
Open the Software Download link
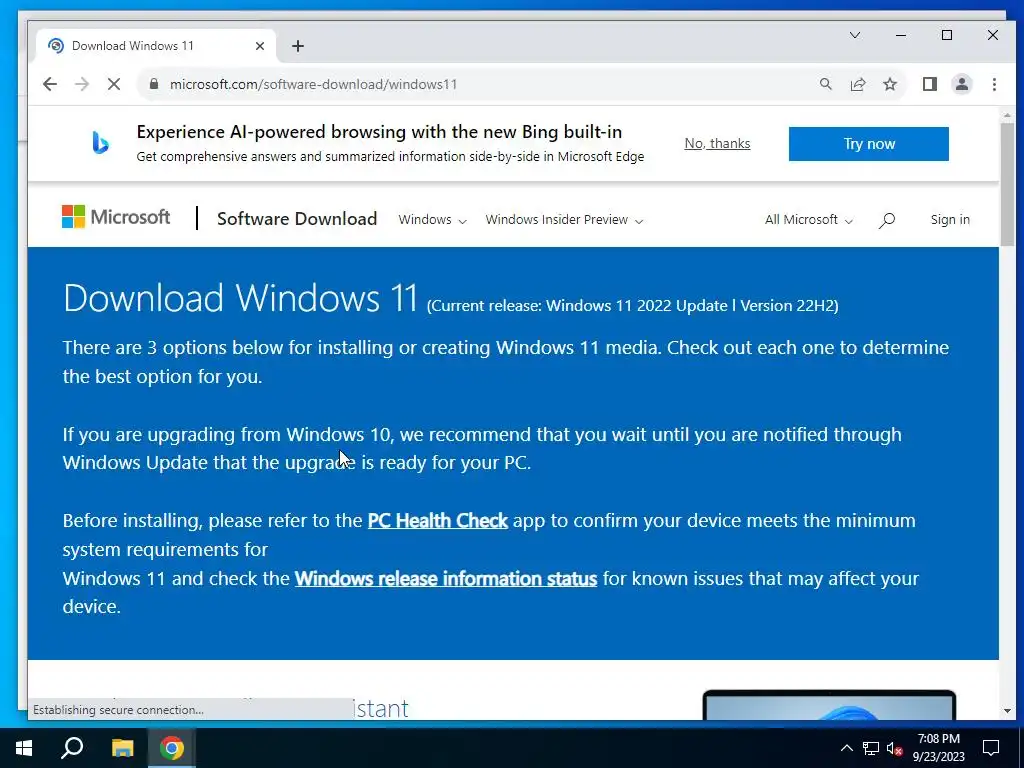click(296, 219)
